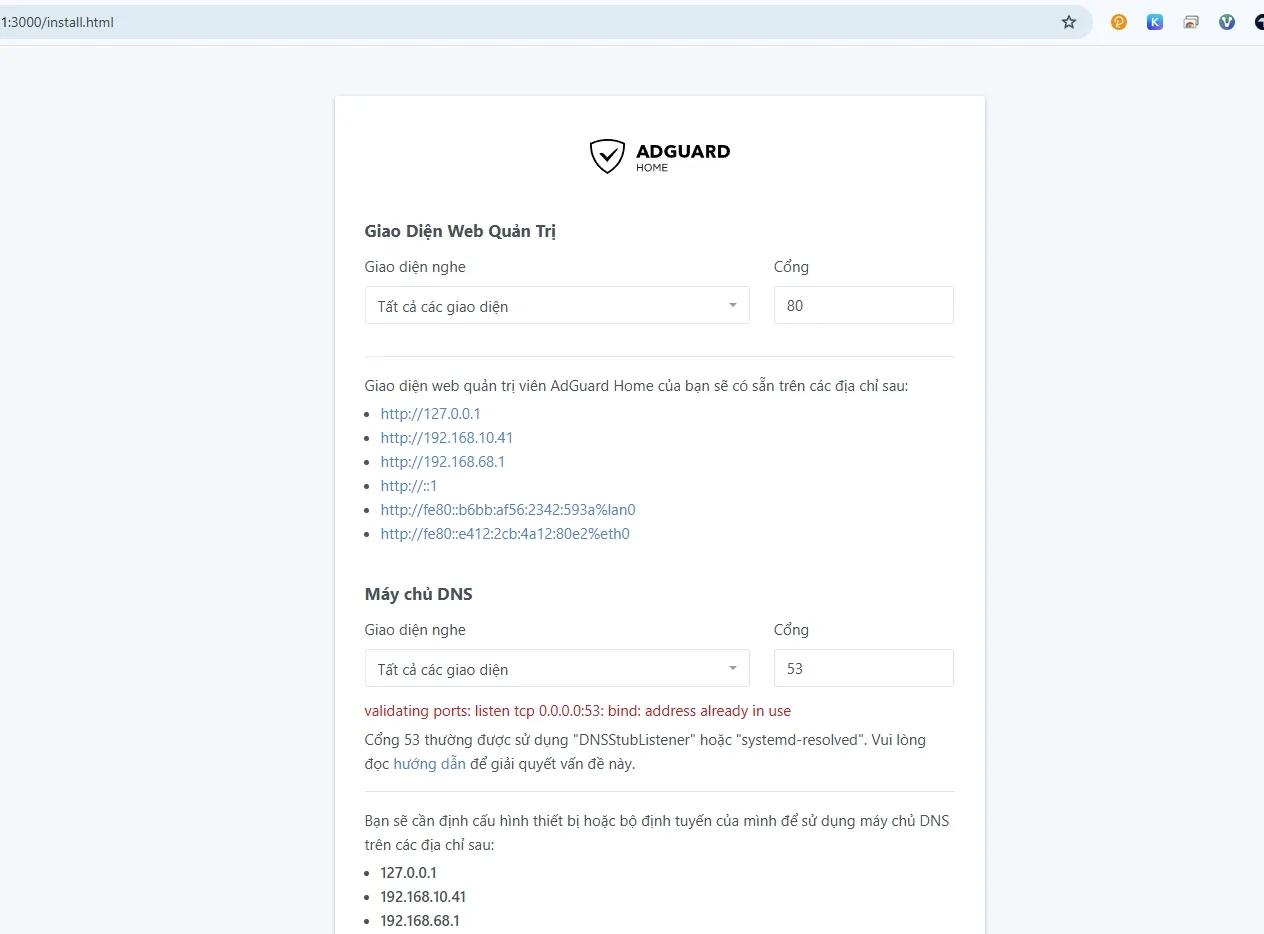Open the blue K browser extension
Viewport: 1264px width, 934px height.
(x=1155, y=22)
